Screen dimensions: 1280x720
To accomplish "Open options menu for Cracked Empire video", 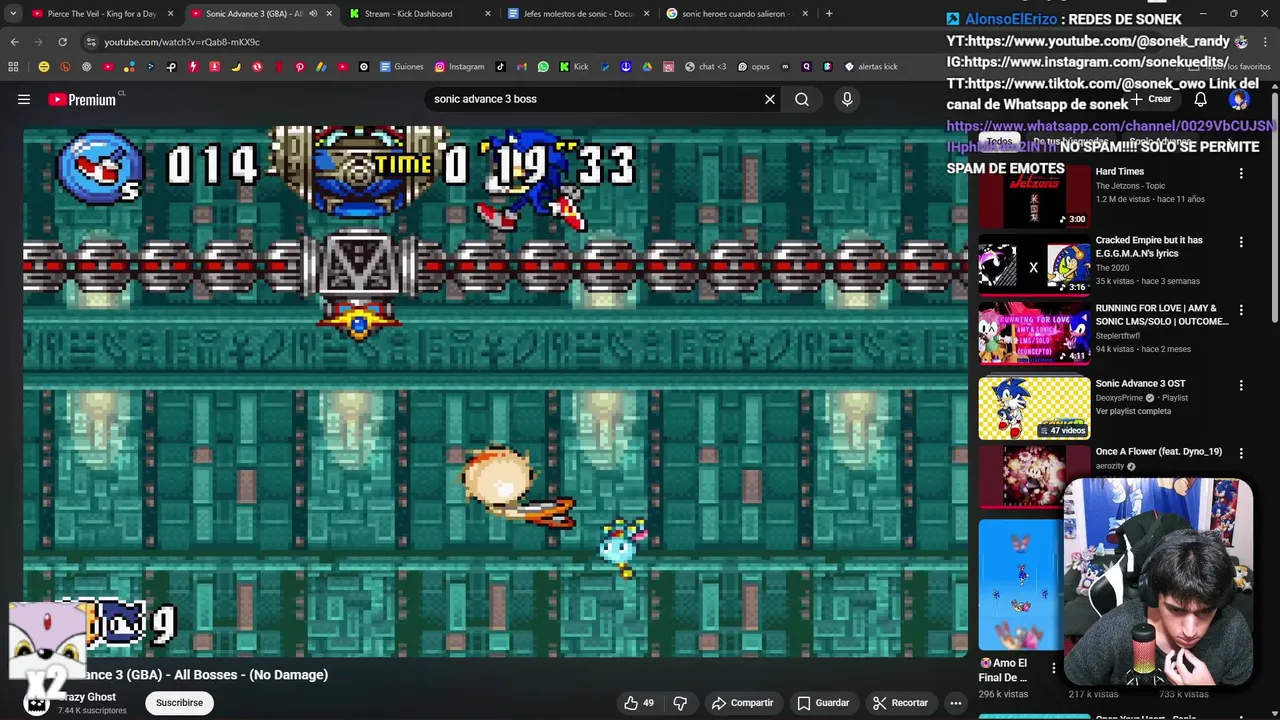I will tap(1241, 242).
